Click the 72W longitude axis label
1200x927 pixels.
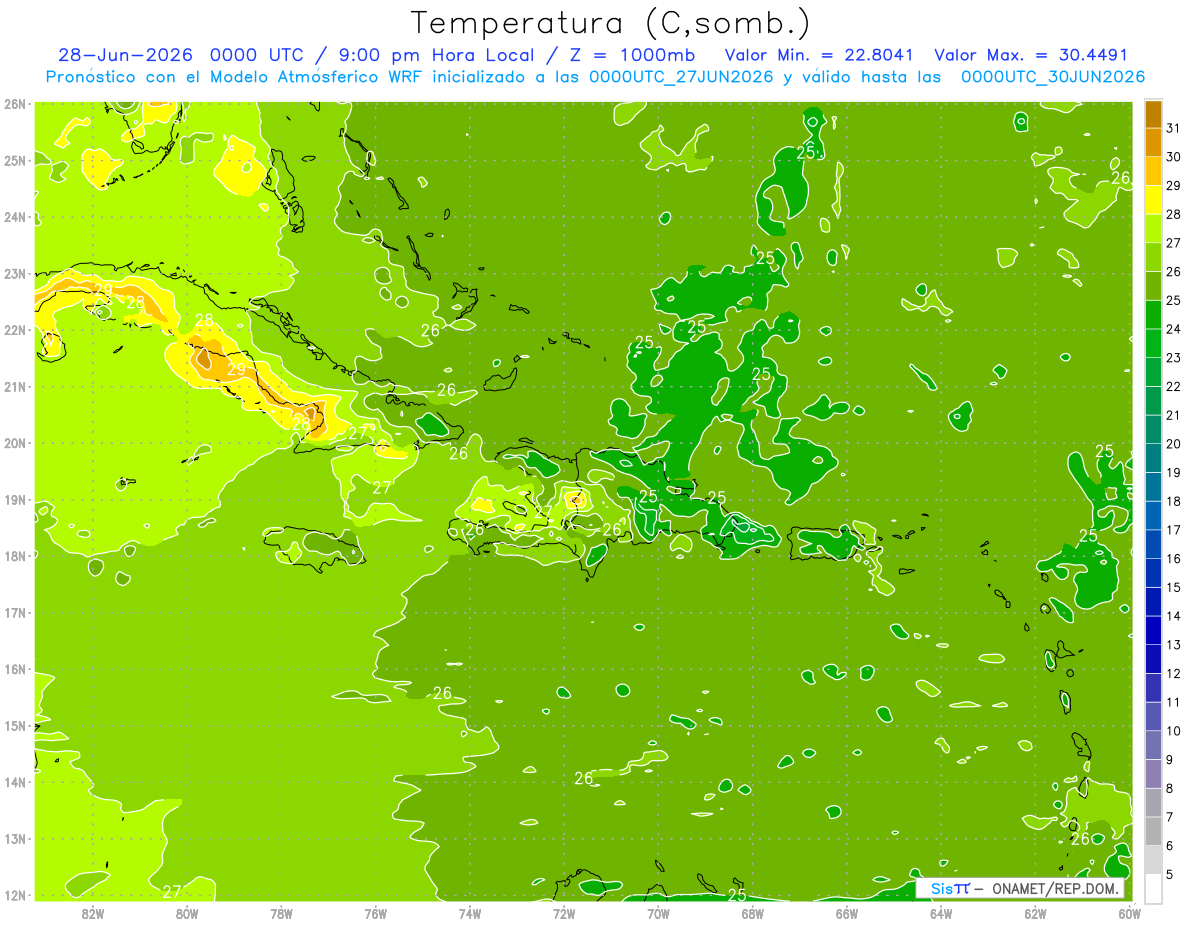coord(564,913)
